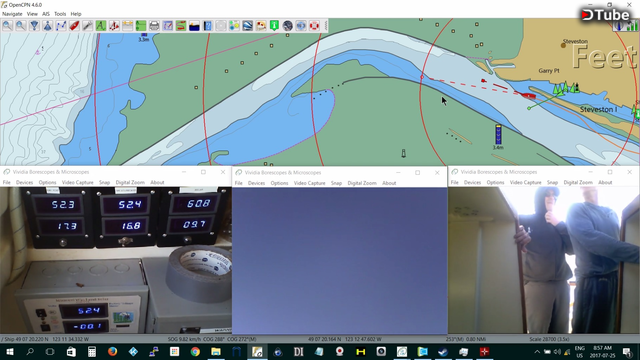
Task: Toggle ENC text display green A icon
Action: (x=101, y=26)
